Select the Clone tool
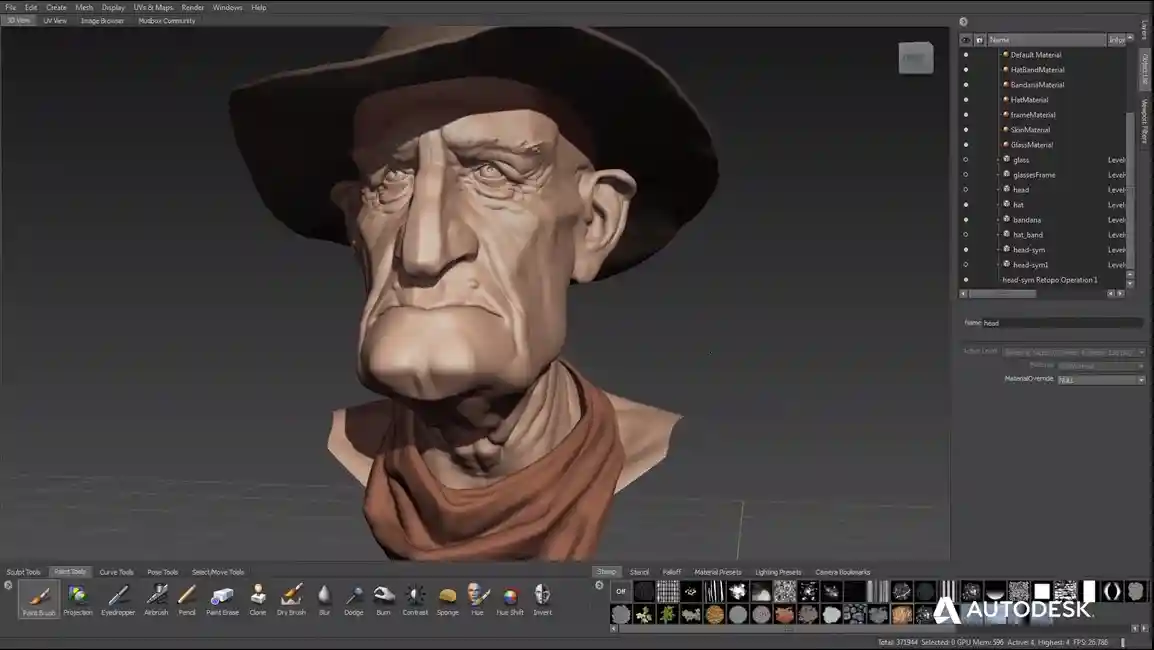The image size is (1154, 650). coord(258,597)
